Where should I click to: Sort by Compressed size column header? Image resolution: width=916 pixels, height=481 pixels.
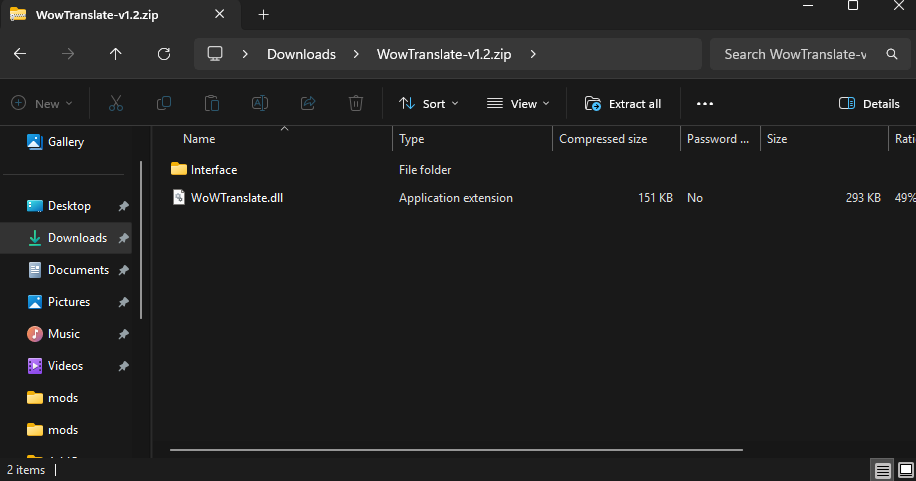coord(603,139)
